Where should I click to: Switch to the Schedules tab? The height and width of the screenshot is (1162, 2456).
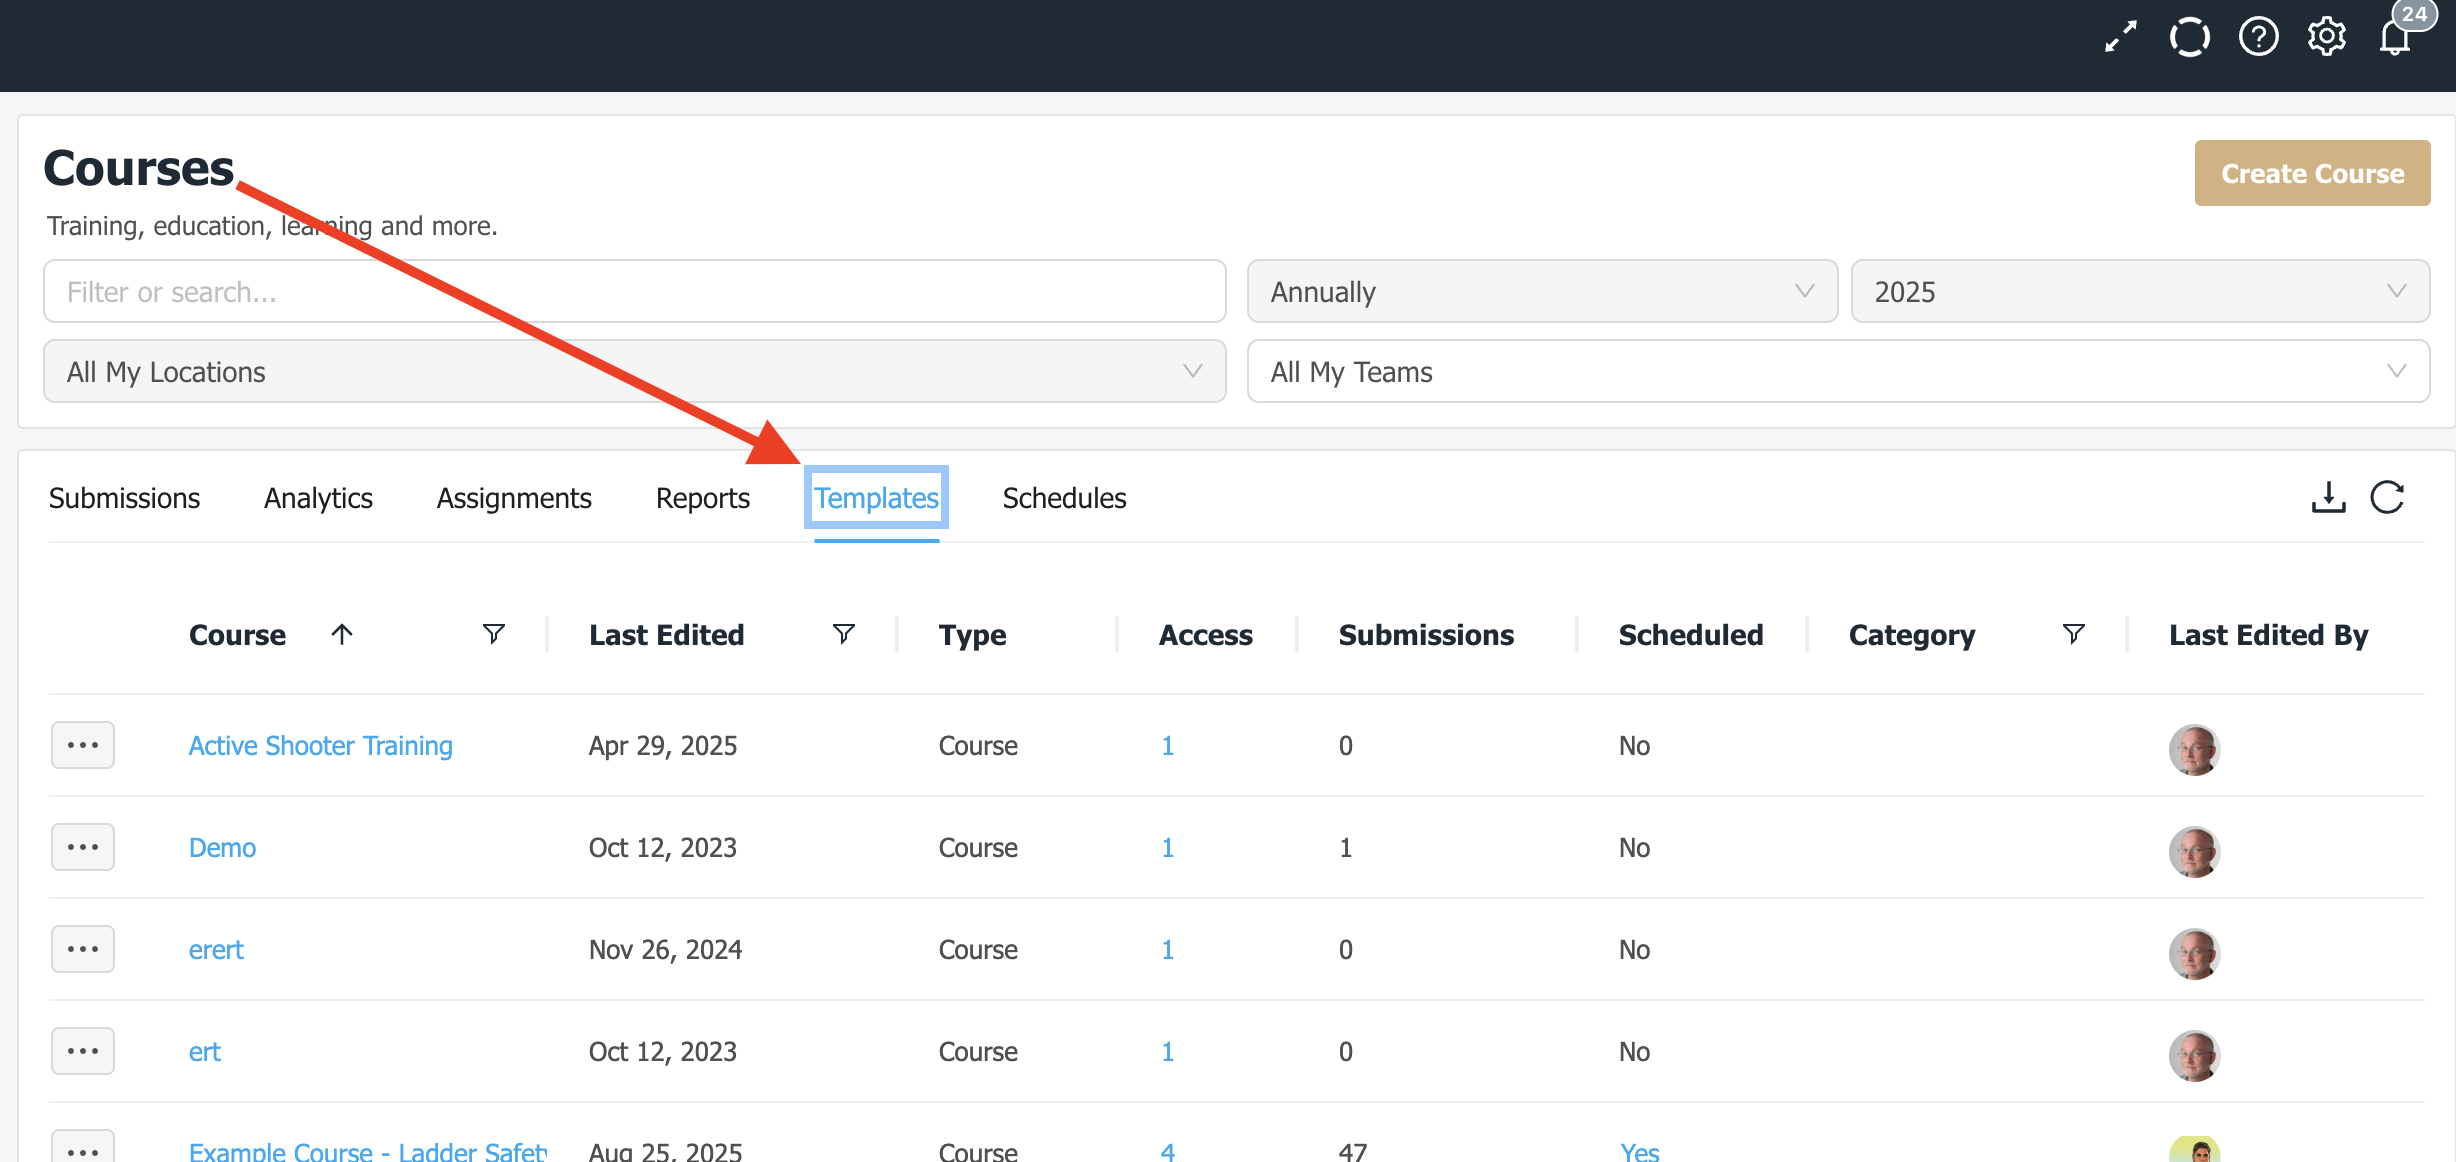(1064, 498)
